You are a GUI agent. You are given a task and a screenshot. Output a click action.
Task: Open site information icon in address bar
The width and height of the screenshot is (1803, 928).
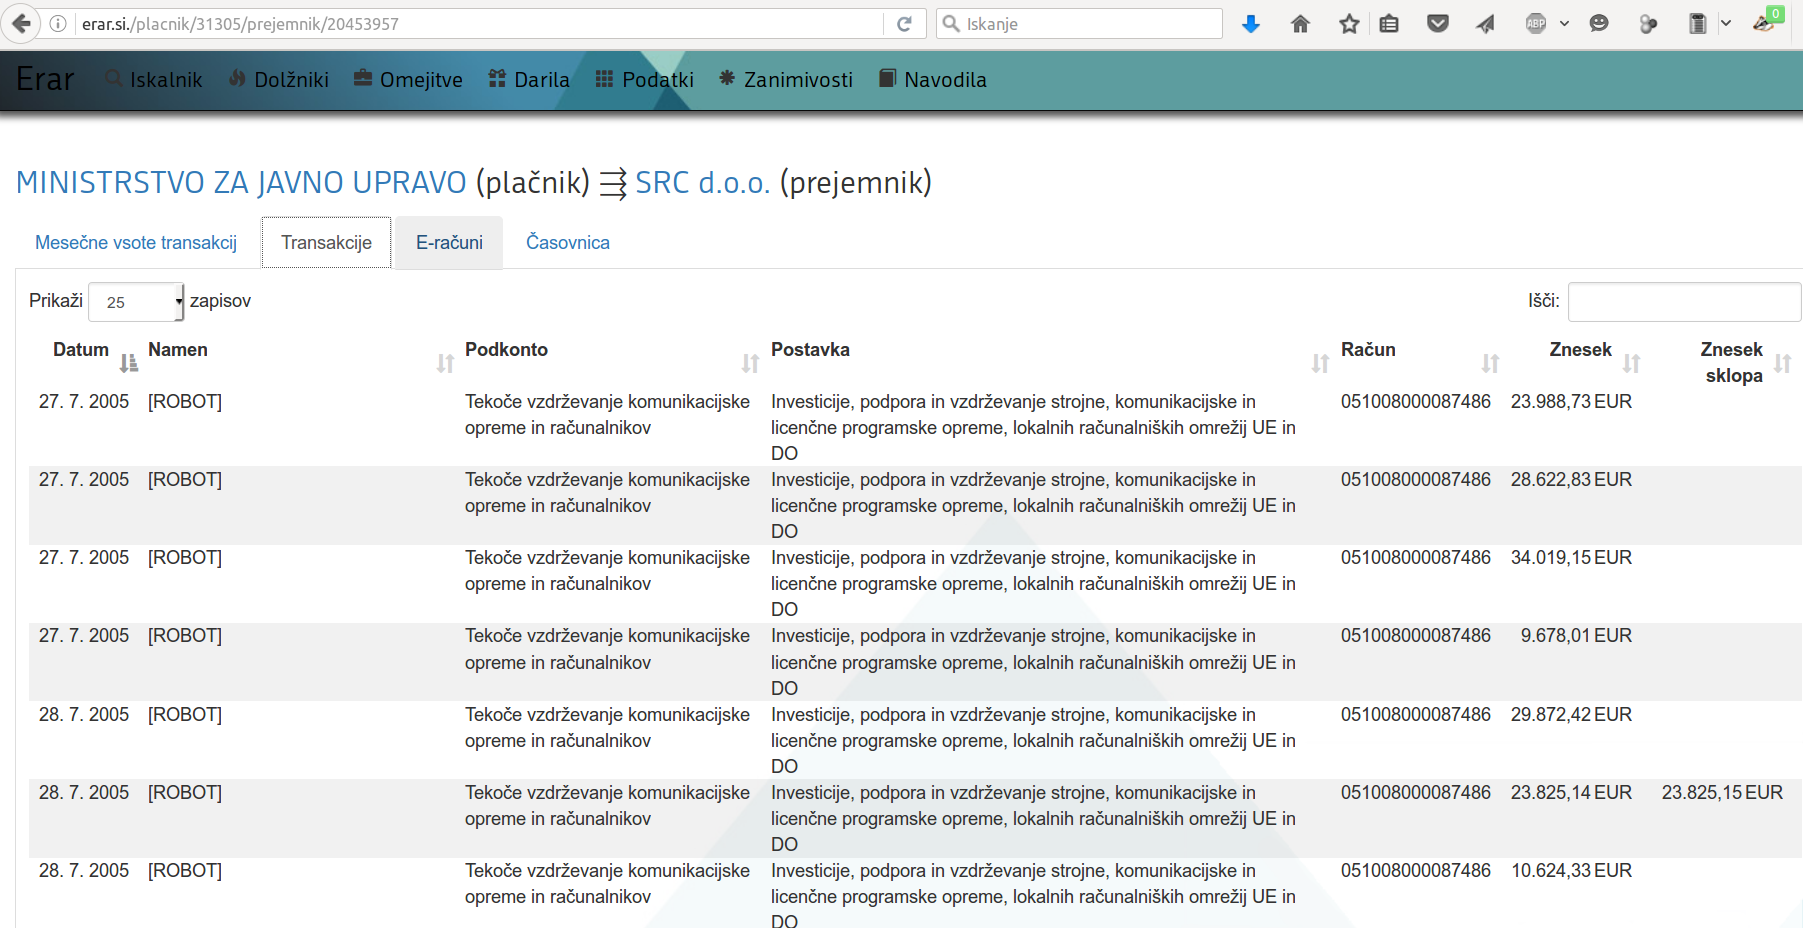tap(58, 23)
